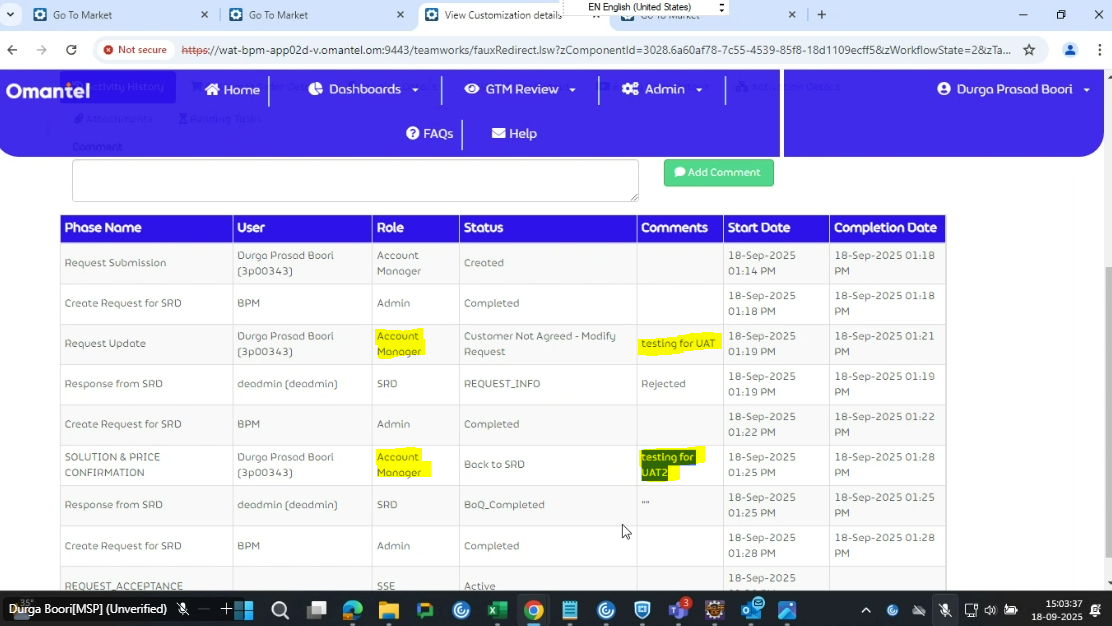
Task: Open Durga Prasad Boori user menu
Action: (1013, 90)
